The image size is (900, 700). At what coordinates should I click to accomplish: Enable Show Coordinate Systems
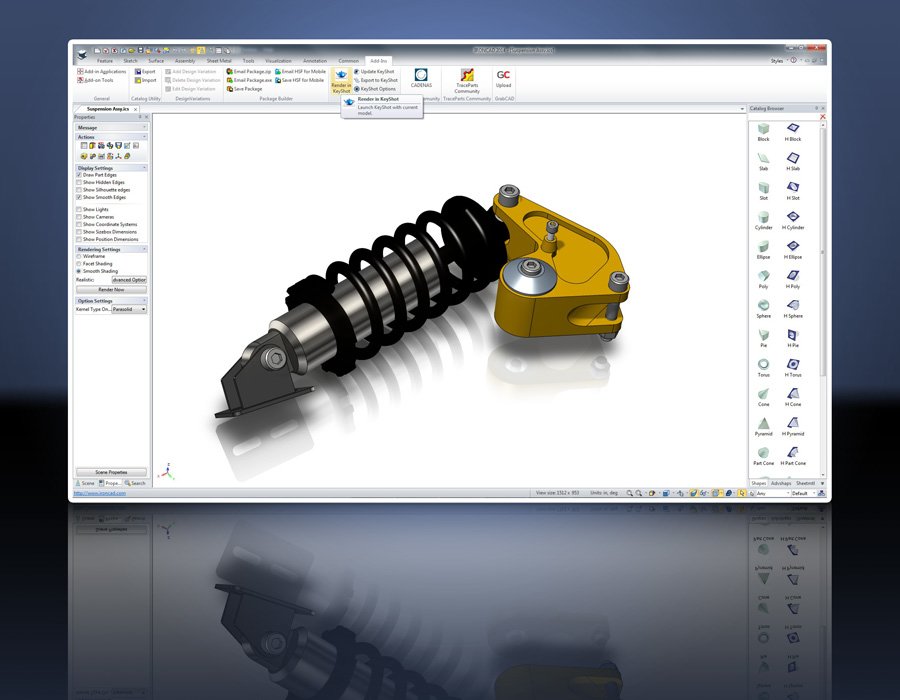point(79,224)
